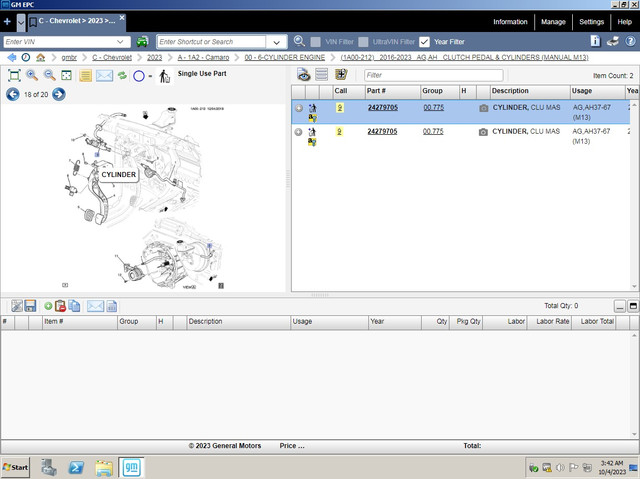The height and width of the screenshot is (479, 640).
Task: Open the Manage menu
Action: 553,22
